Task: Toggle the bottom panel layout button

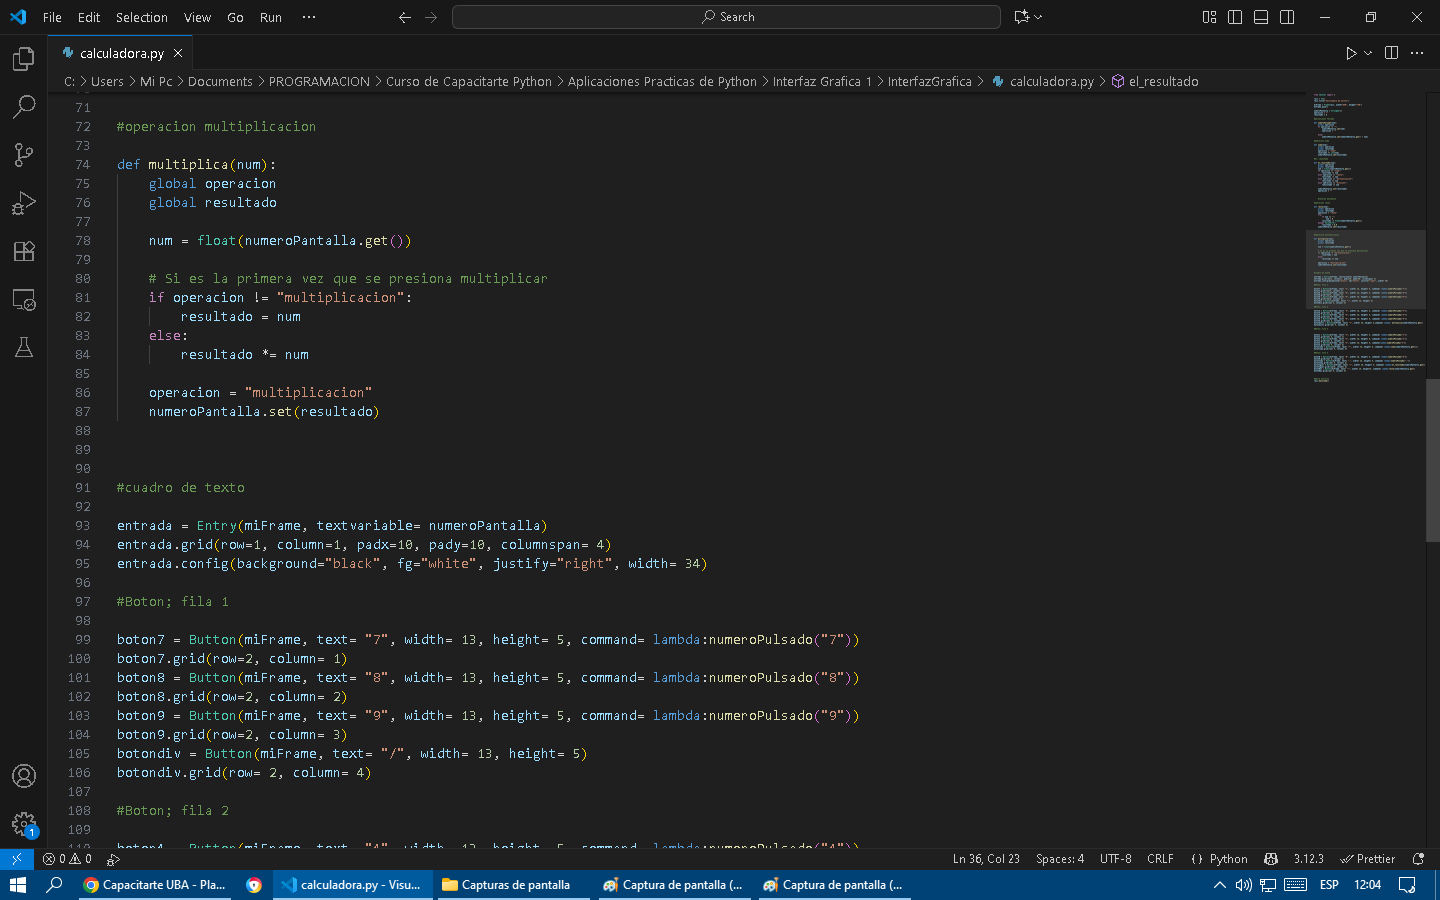Action: tap(1261, 17)
